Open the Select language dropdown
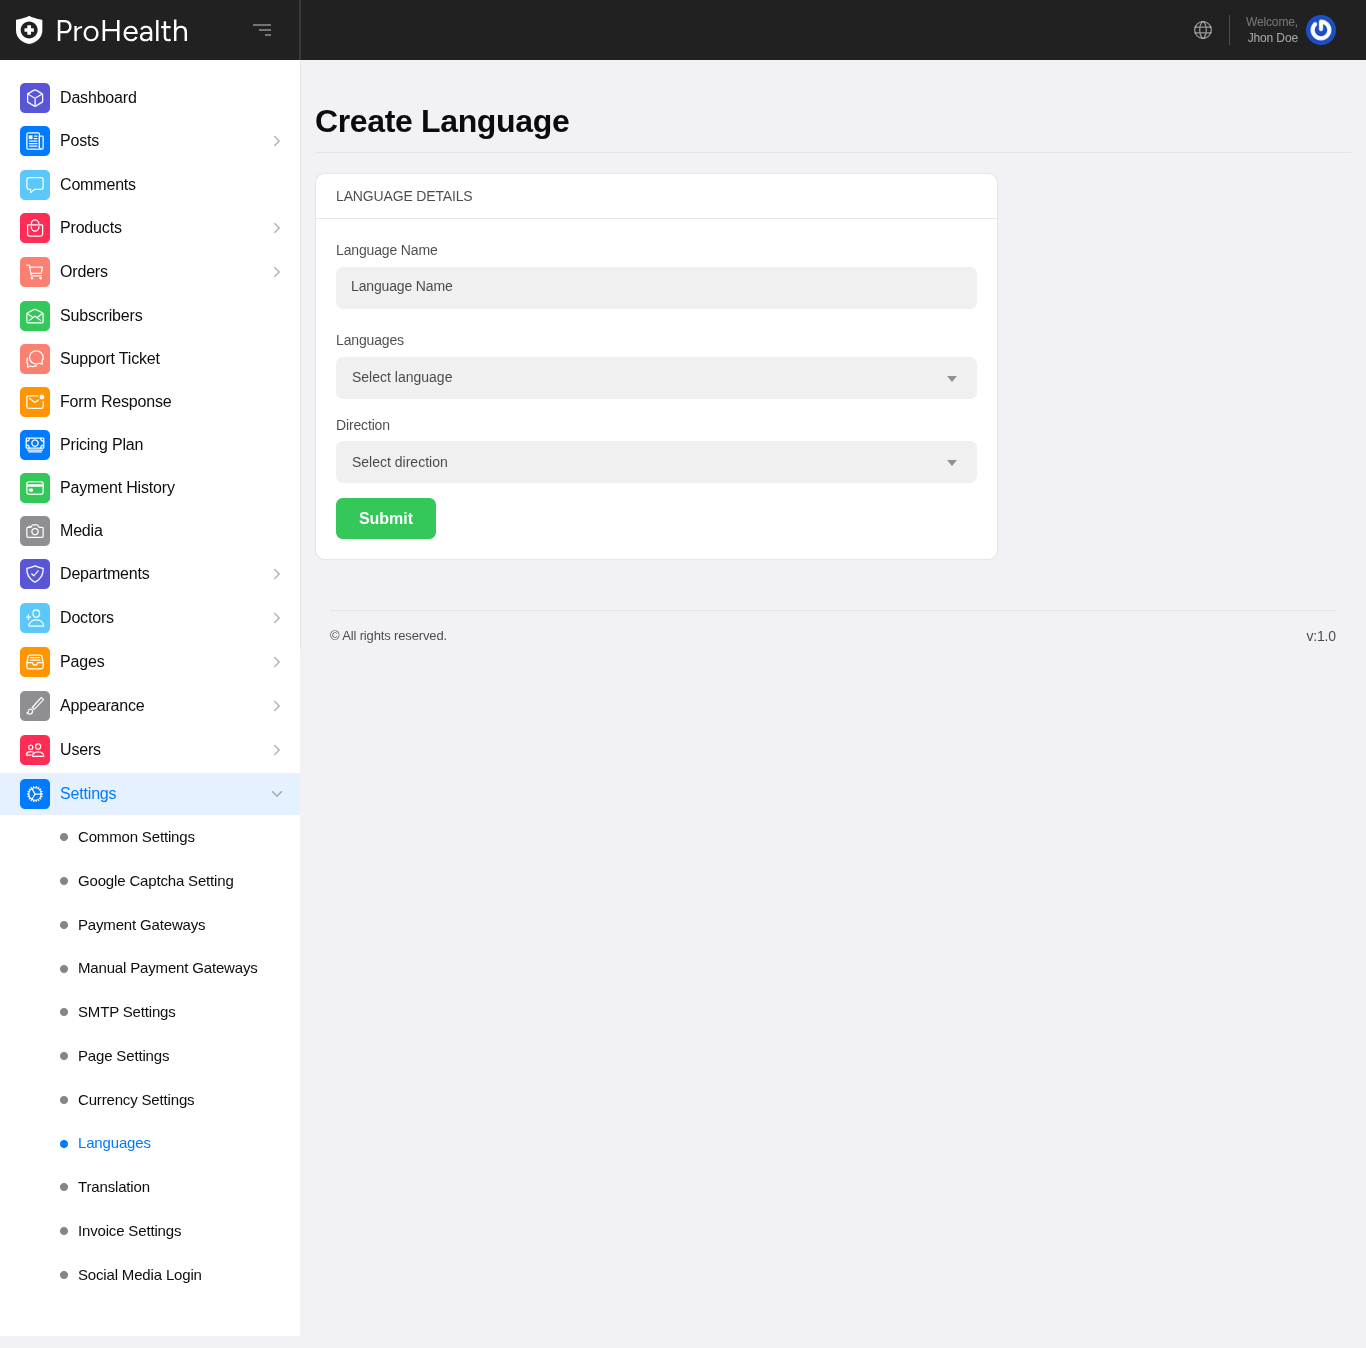The height and width of the screenshot is (1348, 1366). pyautogui.click(x=656, y=378)
